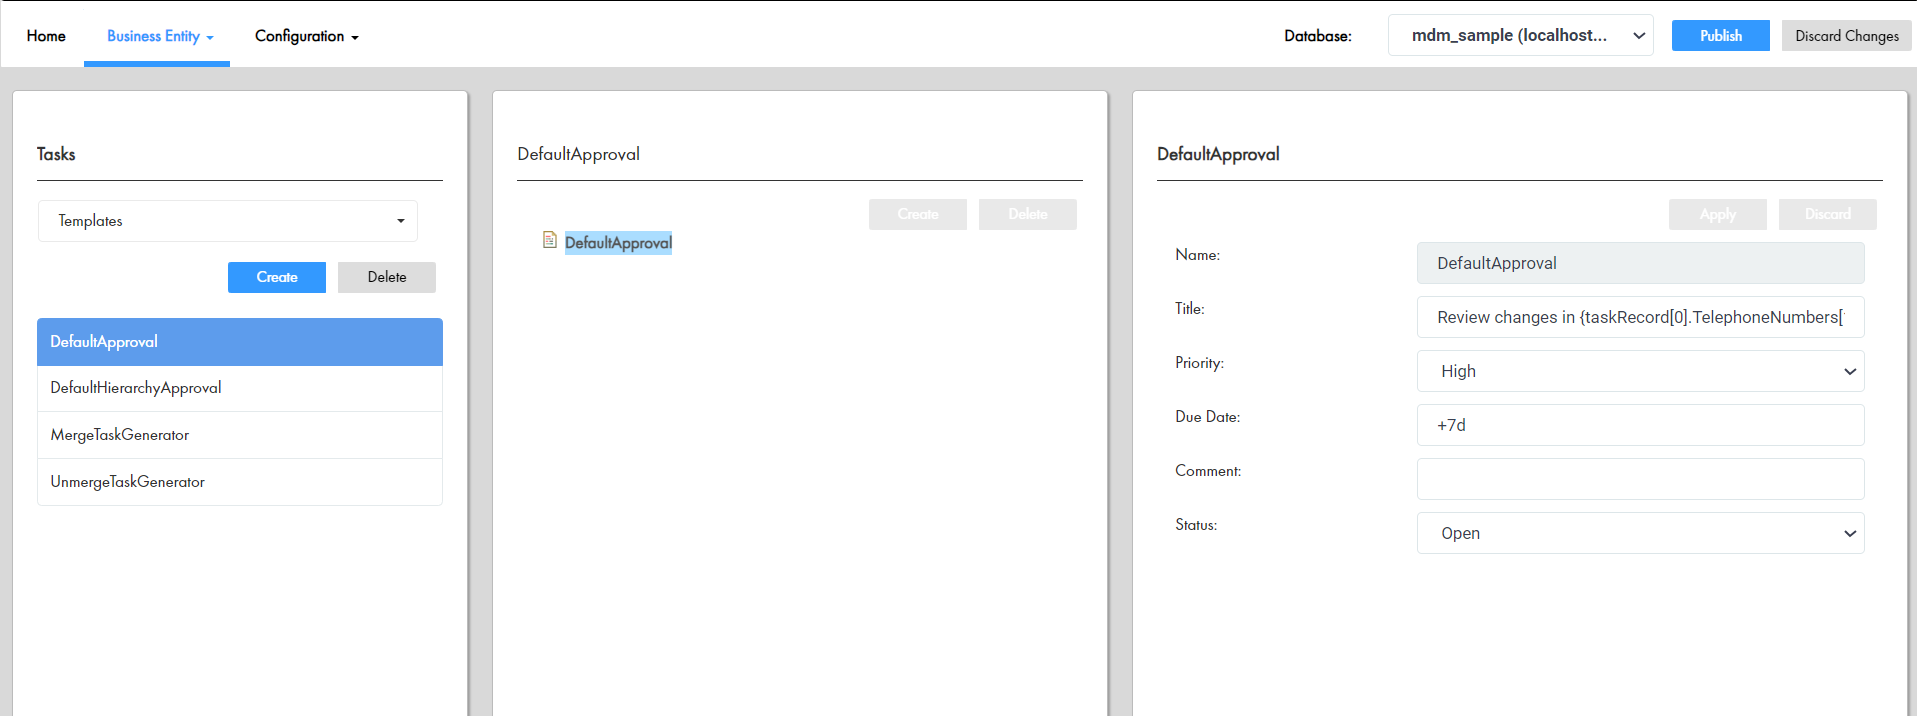Click the empty Comment field
Viewport: 1917px width, 716px height.
tap(1640, 479)
